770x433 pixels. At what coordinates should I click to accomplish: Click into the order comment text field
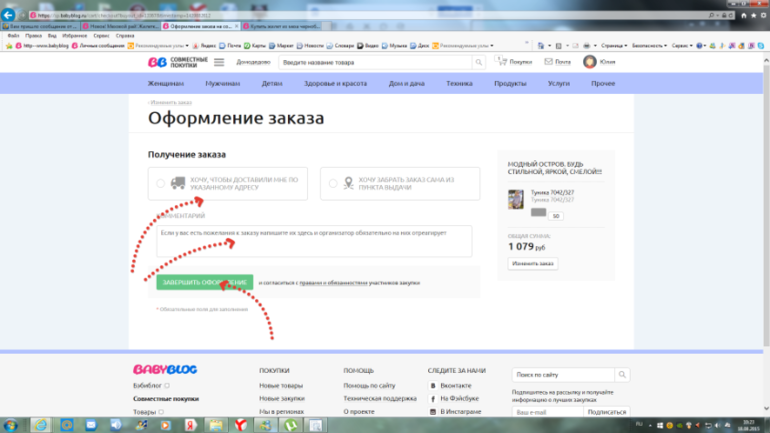[314, 240]
